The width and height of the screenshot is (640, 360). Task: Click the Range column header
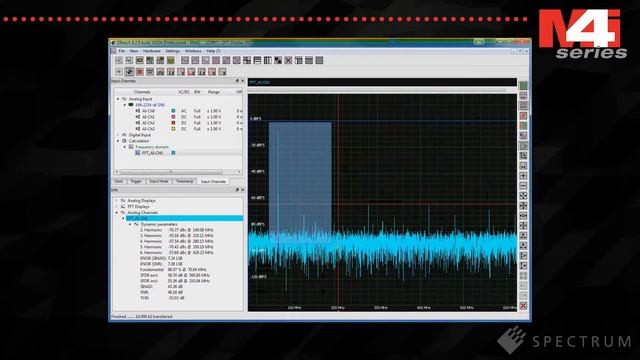[214, 92]
